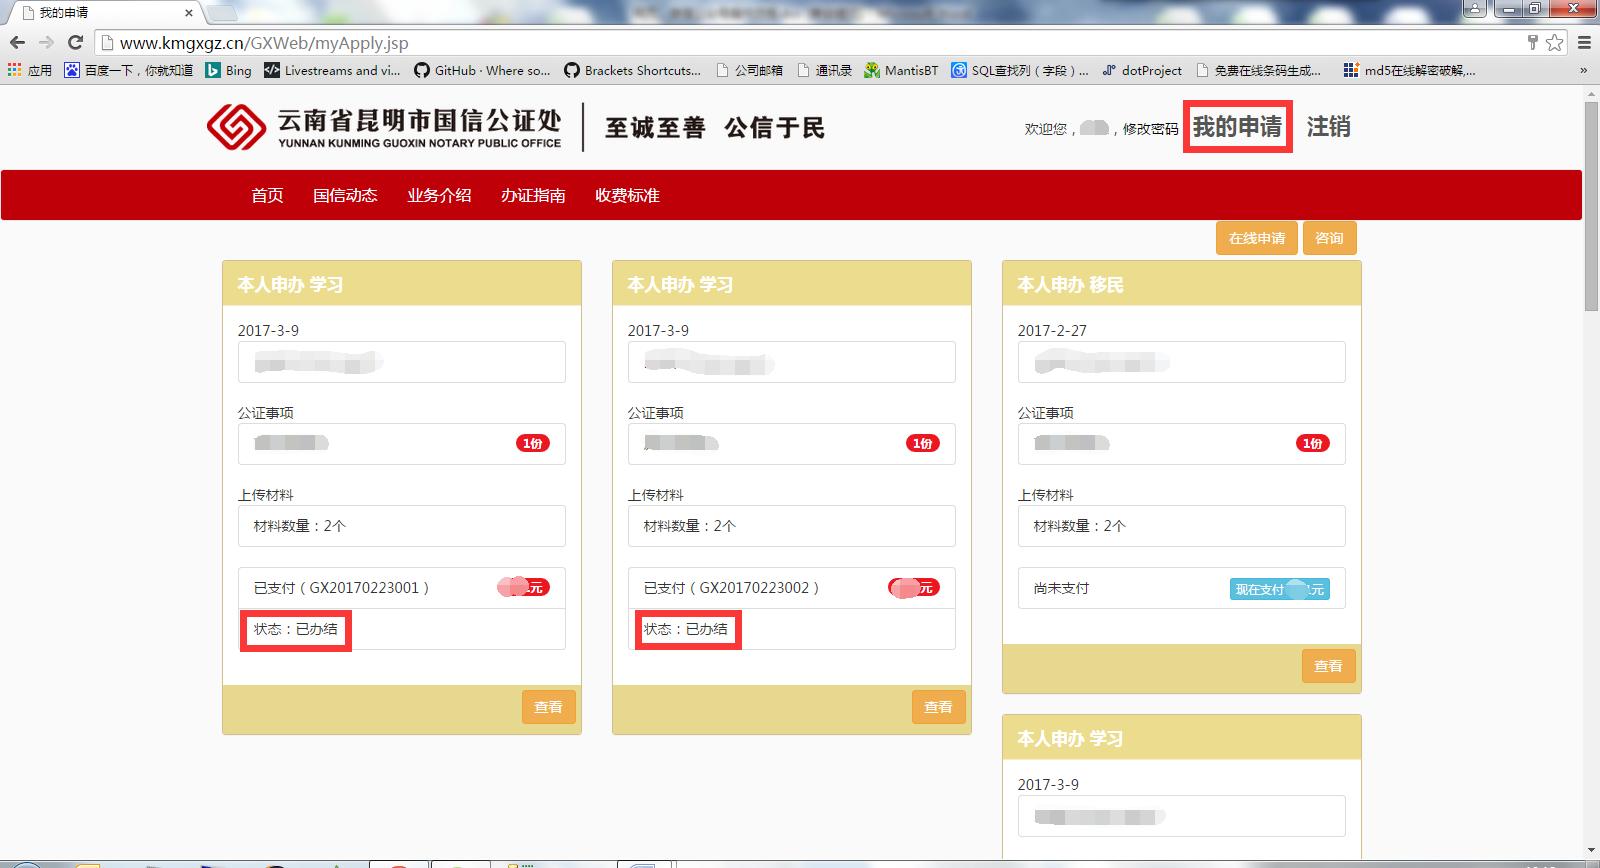Image resolution: width=1600 pixels, height=868 pixels.
Task: Reload the page with the refresh icon
Action: pyautogui.click(x=75, y=42)
